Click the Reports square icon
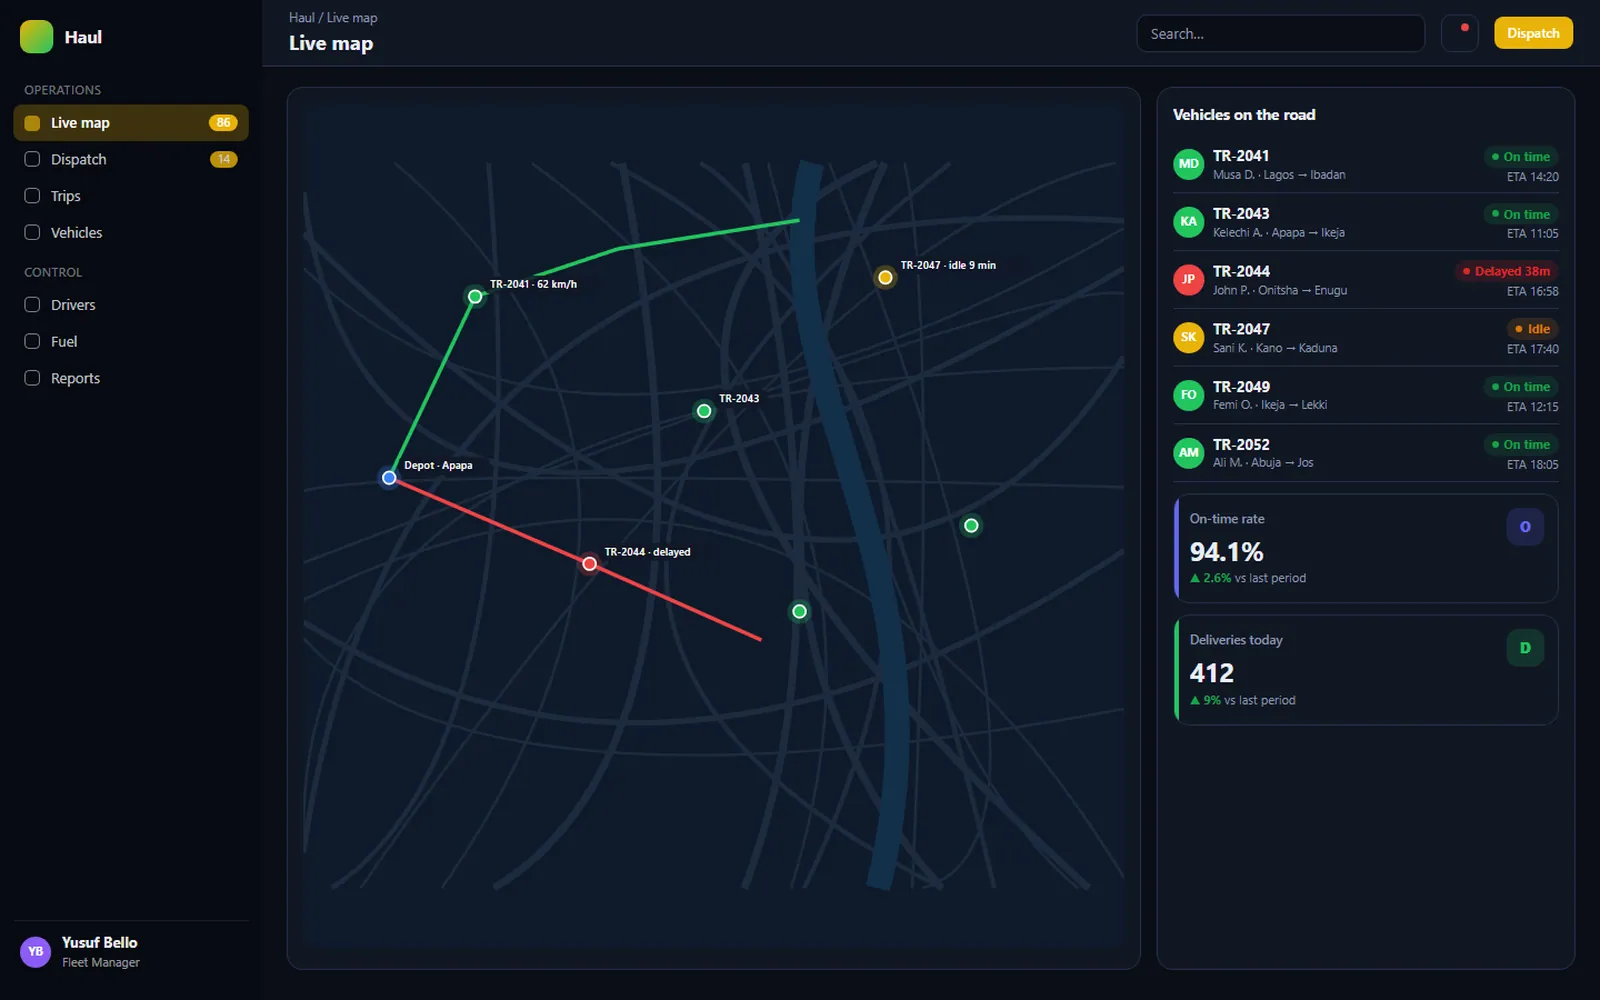The image size is (1600, 1000). tap(32, 378)
